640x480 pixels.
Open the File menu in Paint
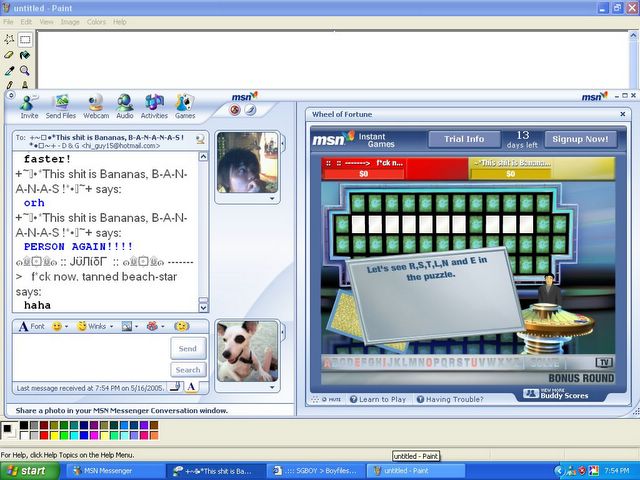point(8,22)
